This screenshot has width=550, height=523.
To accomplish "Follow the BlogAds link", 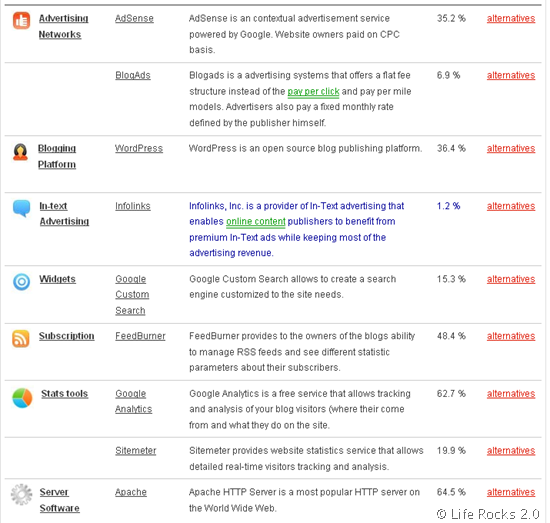I will [x=133, y=75].
